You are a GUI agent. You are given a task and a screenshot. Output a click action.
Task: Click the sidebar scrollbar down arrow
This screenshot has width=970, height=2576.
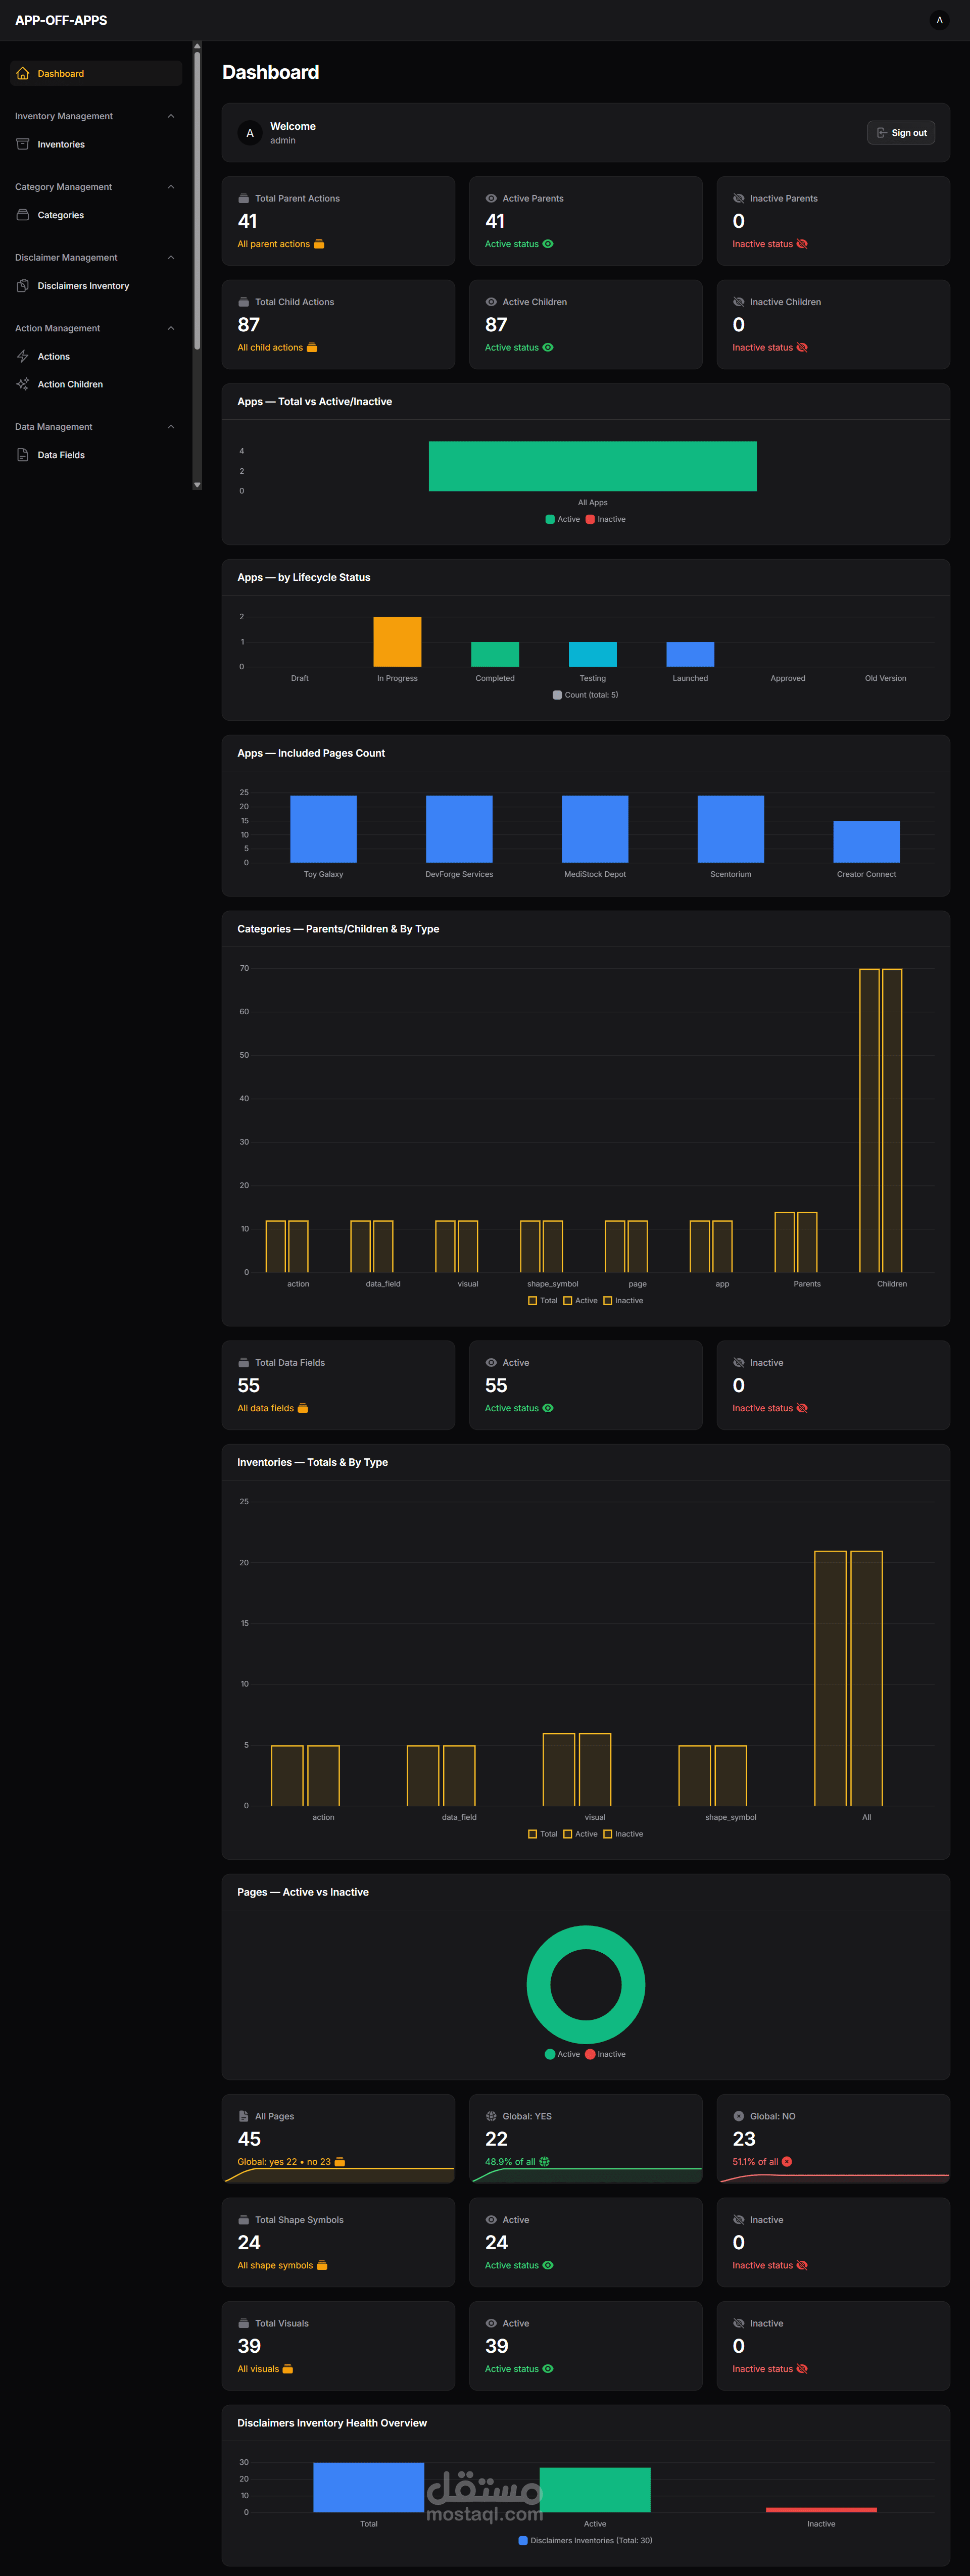(197, 485)
